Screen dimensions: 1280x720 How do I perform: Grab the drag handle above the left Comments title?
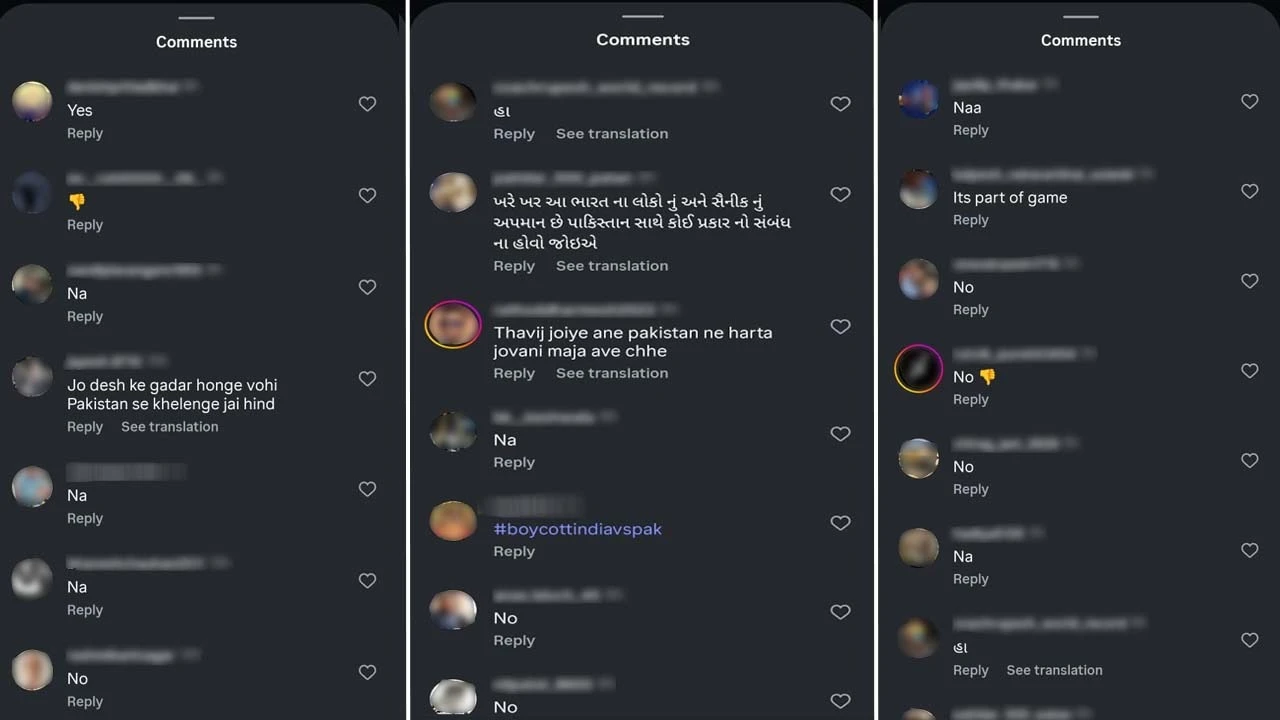[x=196, y=18]
